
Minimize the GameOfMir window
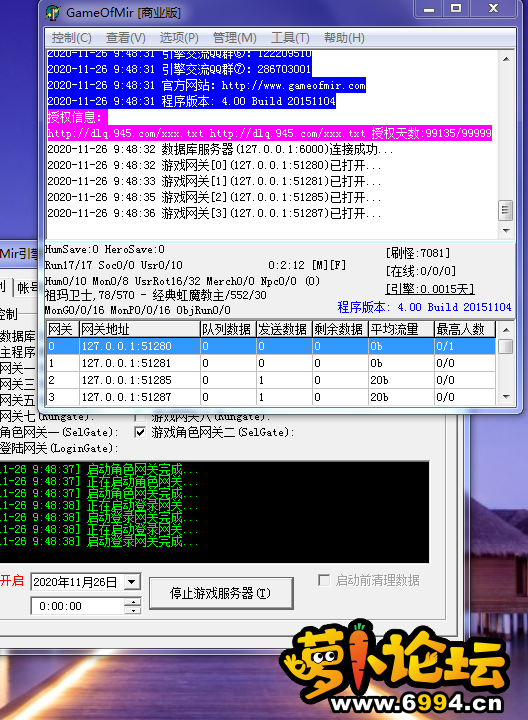click(429, 8)
